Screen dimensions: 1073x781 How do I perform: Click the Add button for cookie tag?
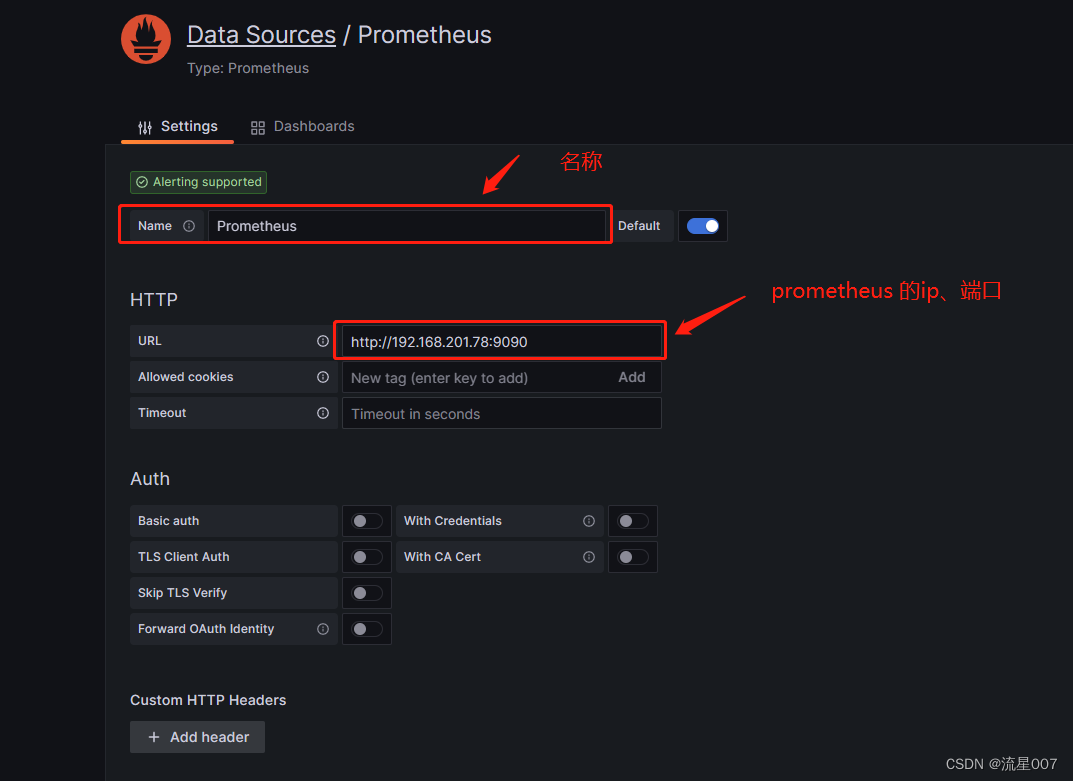631,377
